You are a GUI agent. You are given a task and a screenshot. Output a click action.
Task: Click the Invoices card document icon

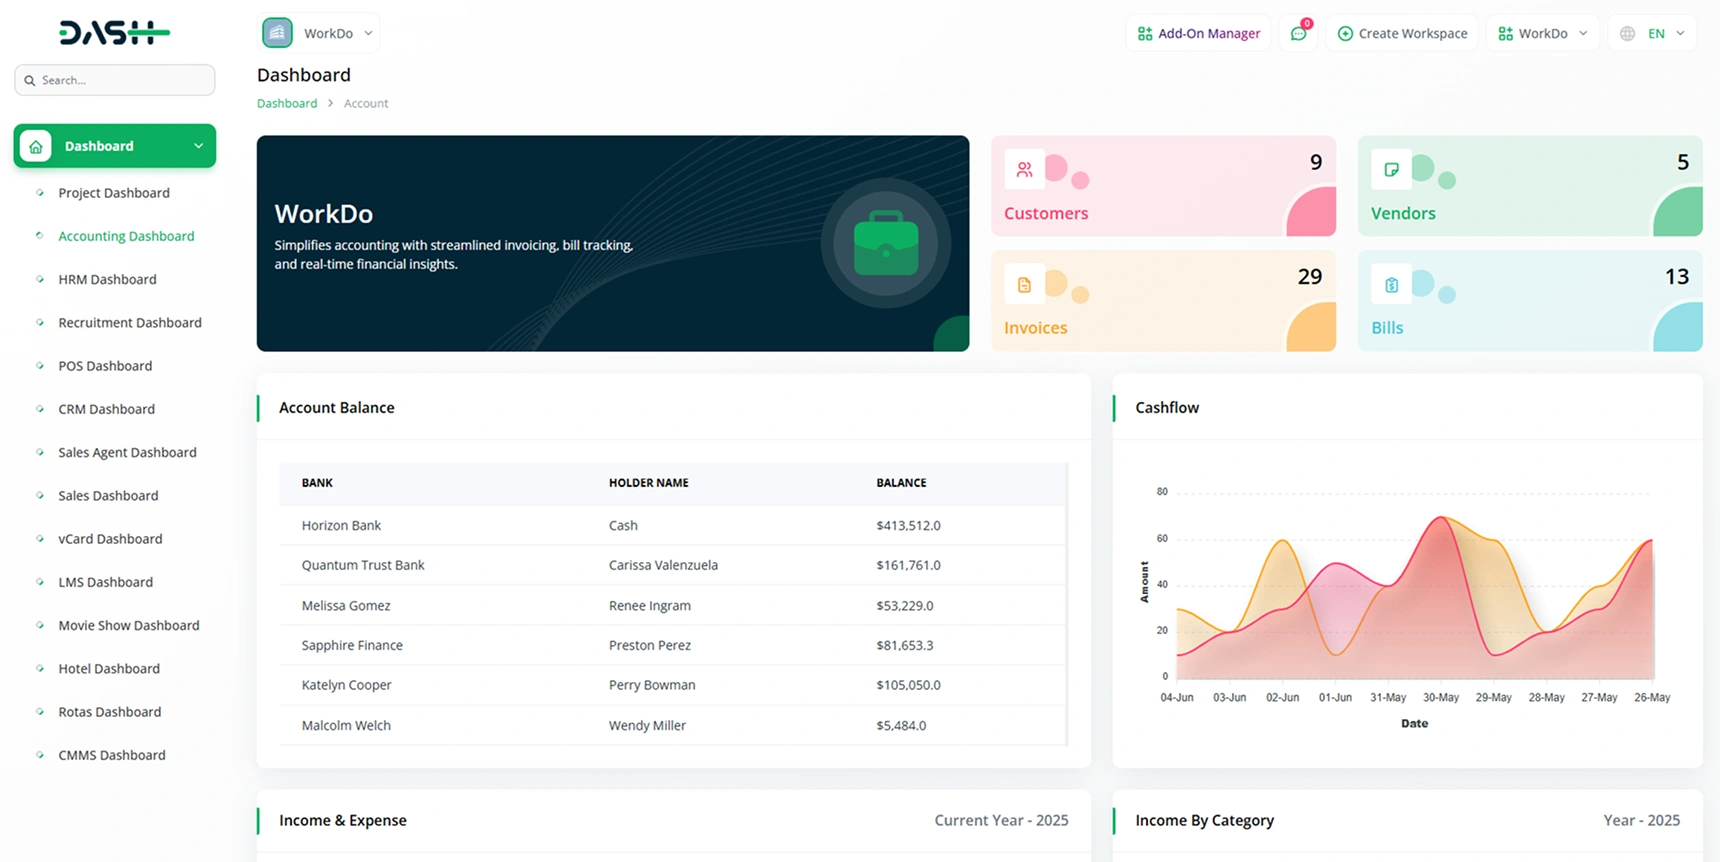(x=1024, y=285)
